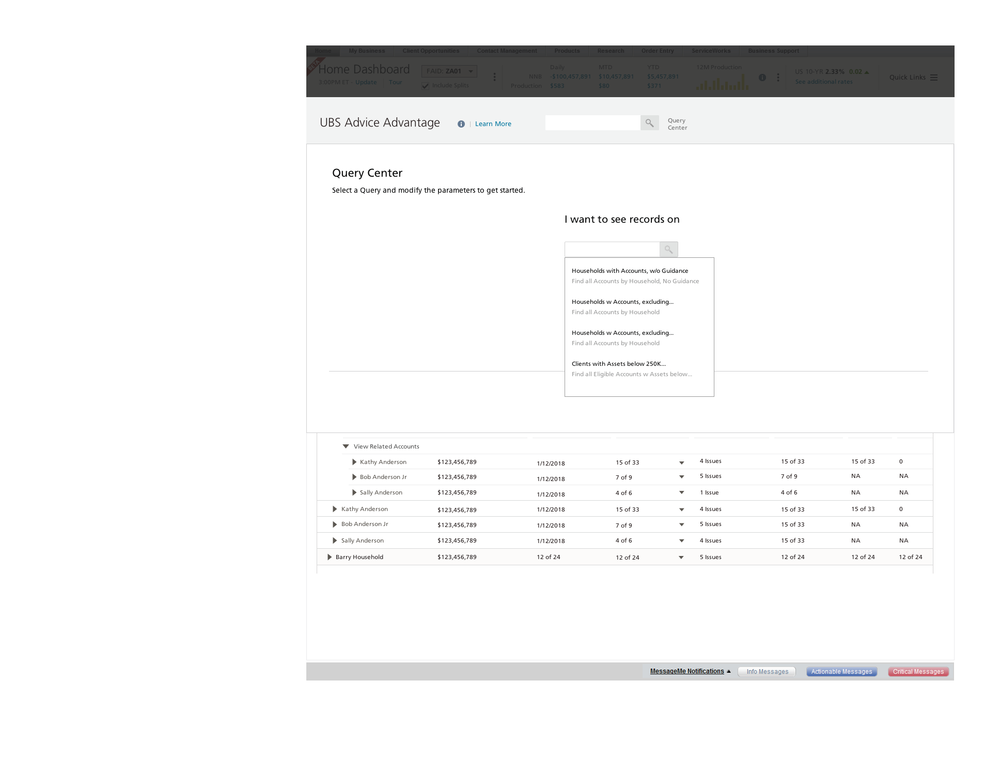
Task: Follow the Learn More link
Action: [x=493, y=124]
